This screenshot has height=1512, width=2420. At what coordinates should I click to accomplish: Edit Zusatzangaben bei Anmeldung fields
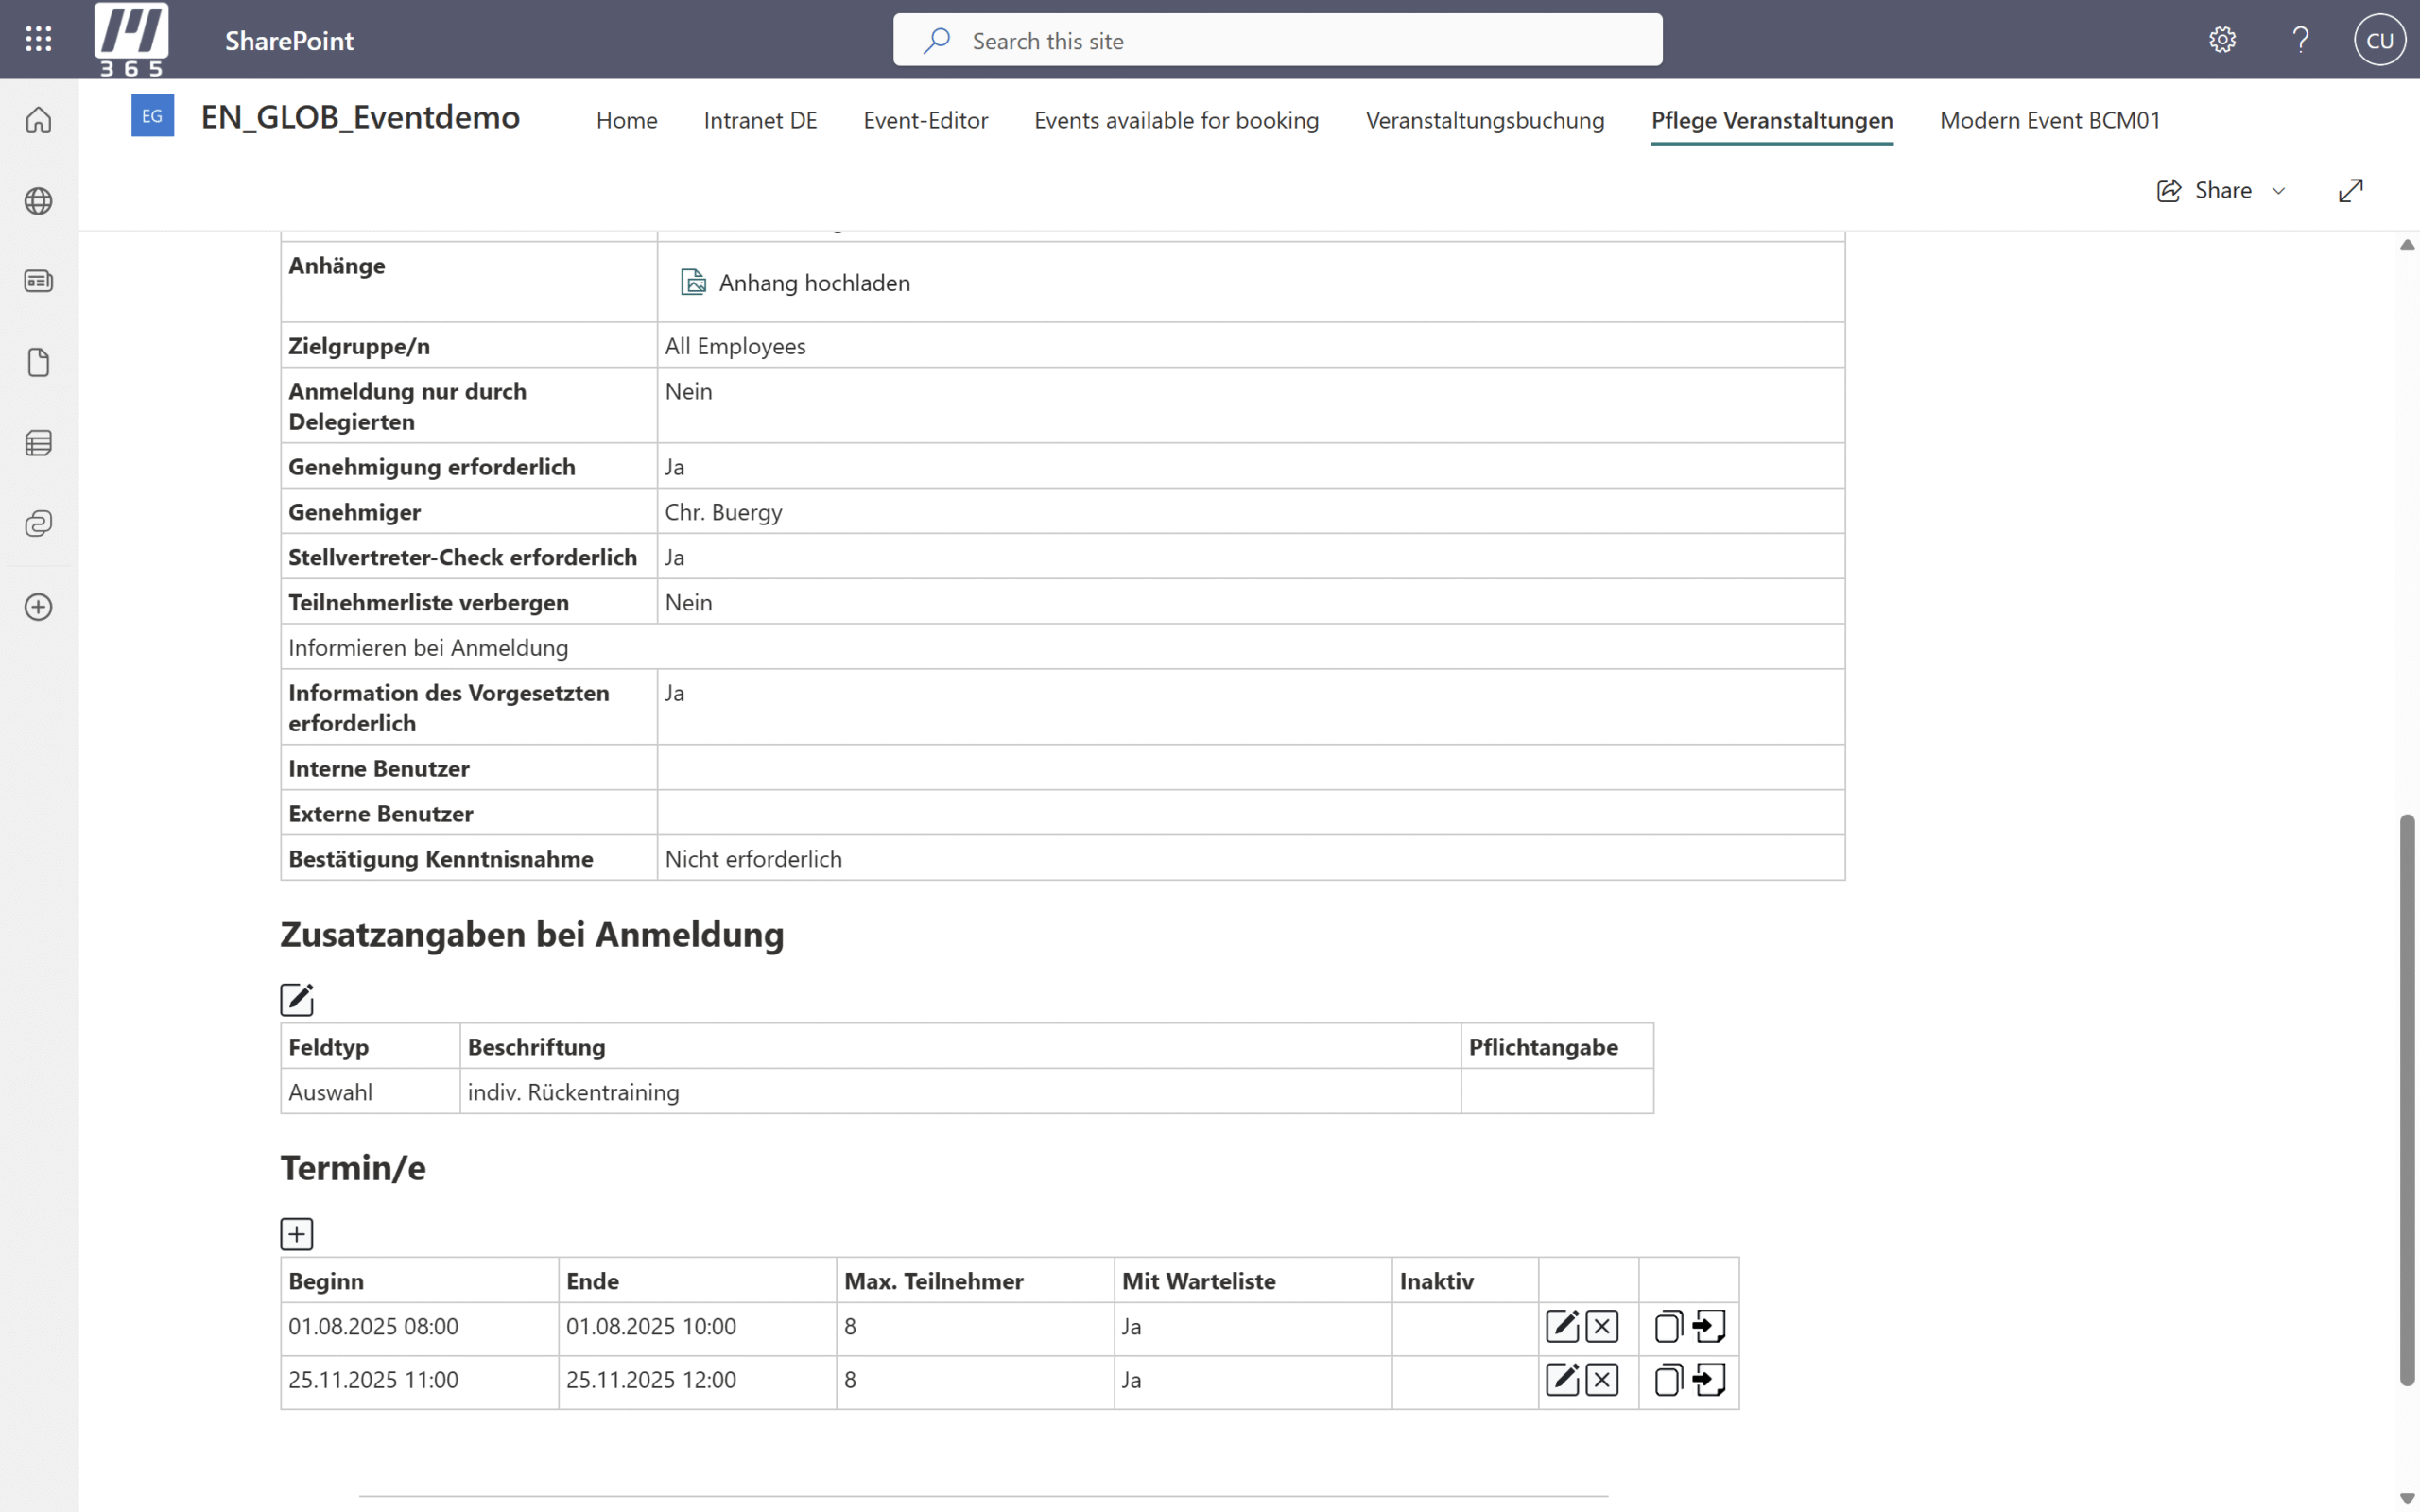(x=296, y=999)
